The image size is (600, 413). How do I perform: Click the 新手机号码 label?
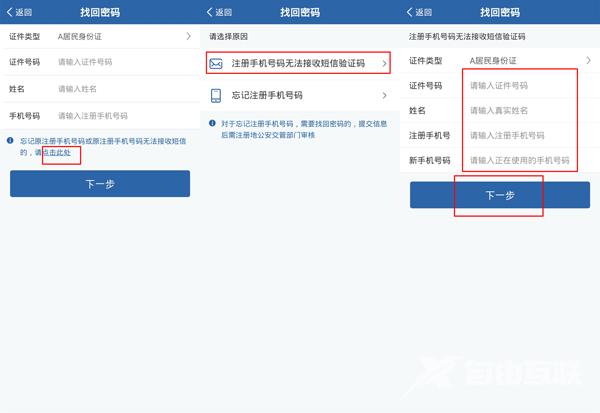point(429,160)
